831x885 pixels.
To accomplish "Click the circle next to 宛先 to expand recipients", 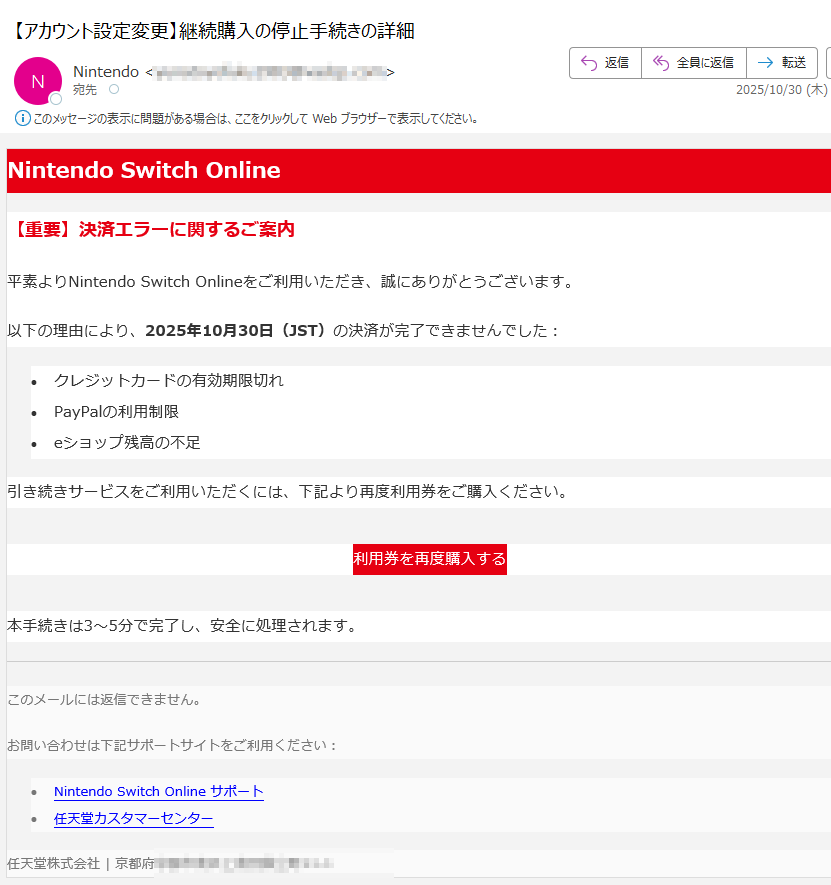I will point(115,88).
